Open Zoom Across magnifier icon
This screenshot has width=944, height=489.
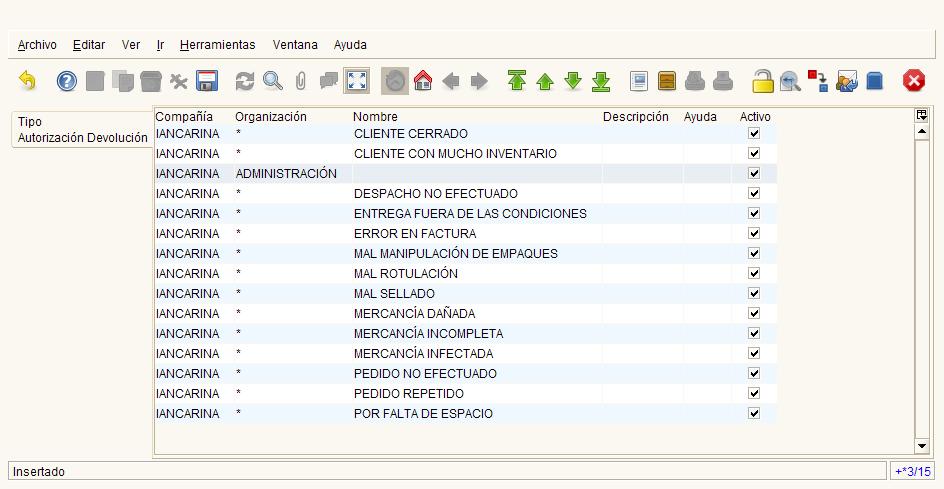[790, 81]
